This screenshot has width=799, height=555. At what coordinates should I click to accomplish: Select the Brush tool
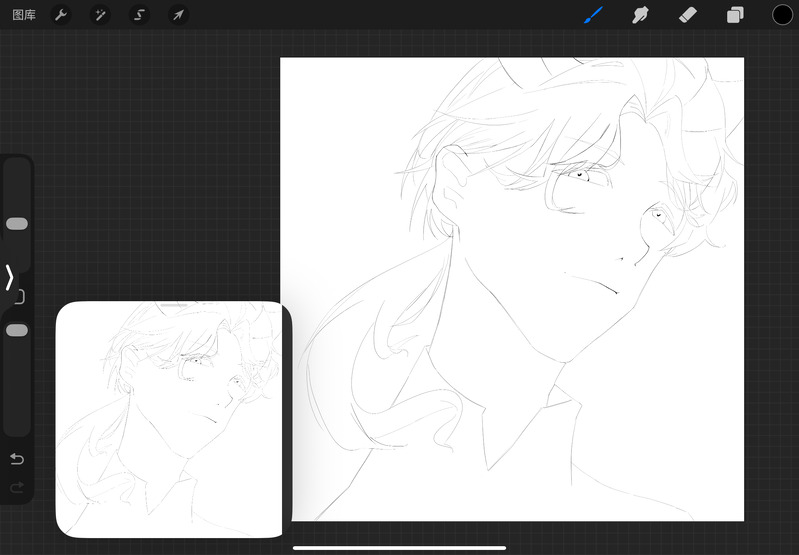(593, 15)
